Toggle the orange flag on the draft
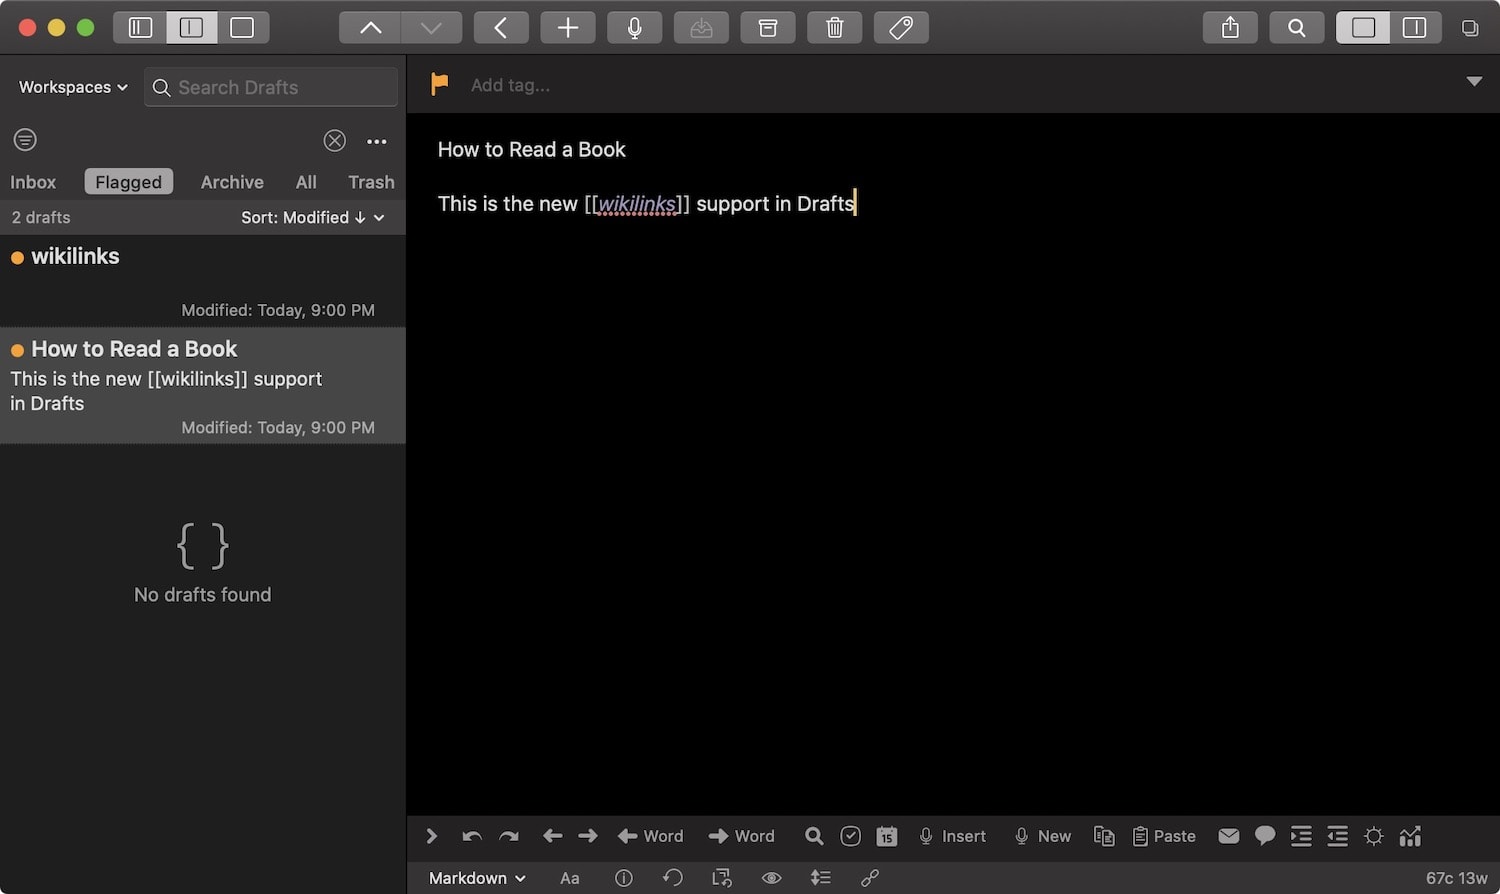1500x894 pixels. (439, 85)
